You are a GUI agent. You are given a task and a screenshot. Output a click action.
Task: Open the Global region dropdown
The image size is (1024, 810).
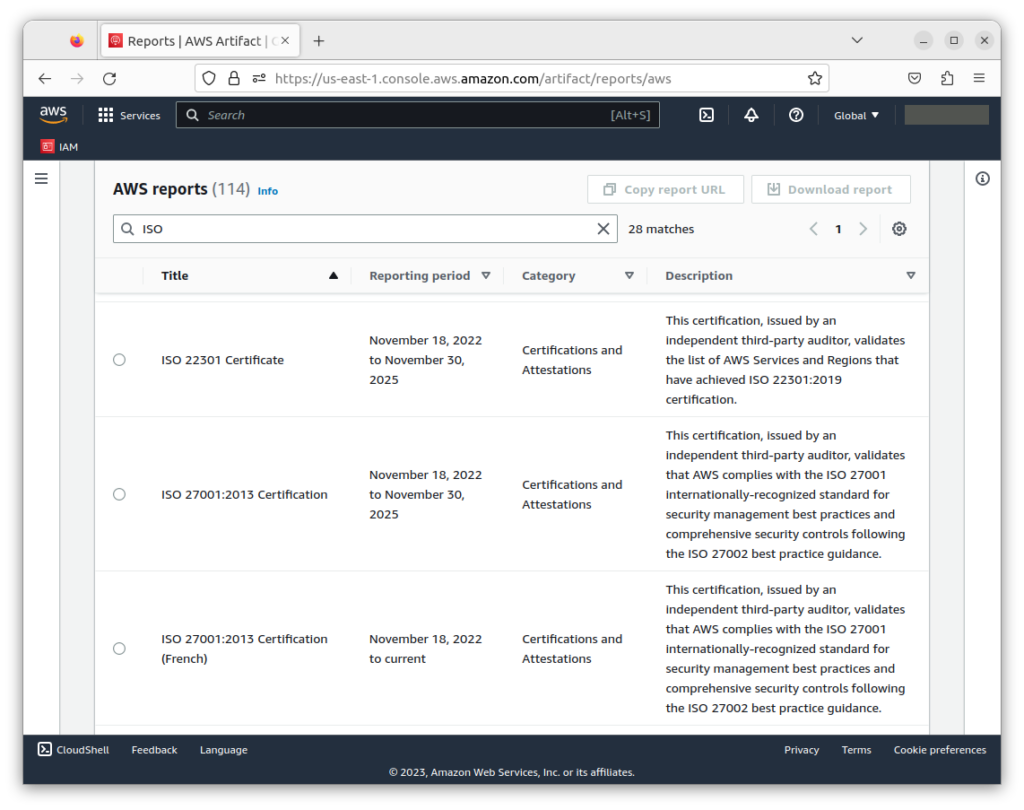tap(855, 115)
